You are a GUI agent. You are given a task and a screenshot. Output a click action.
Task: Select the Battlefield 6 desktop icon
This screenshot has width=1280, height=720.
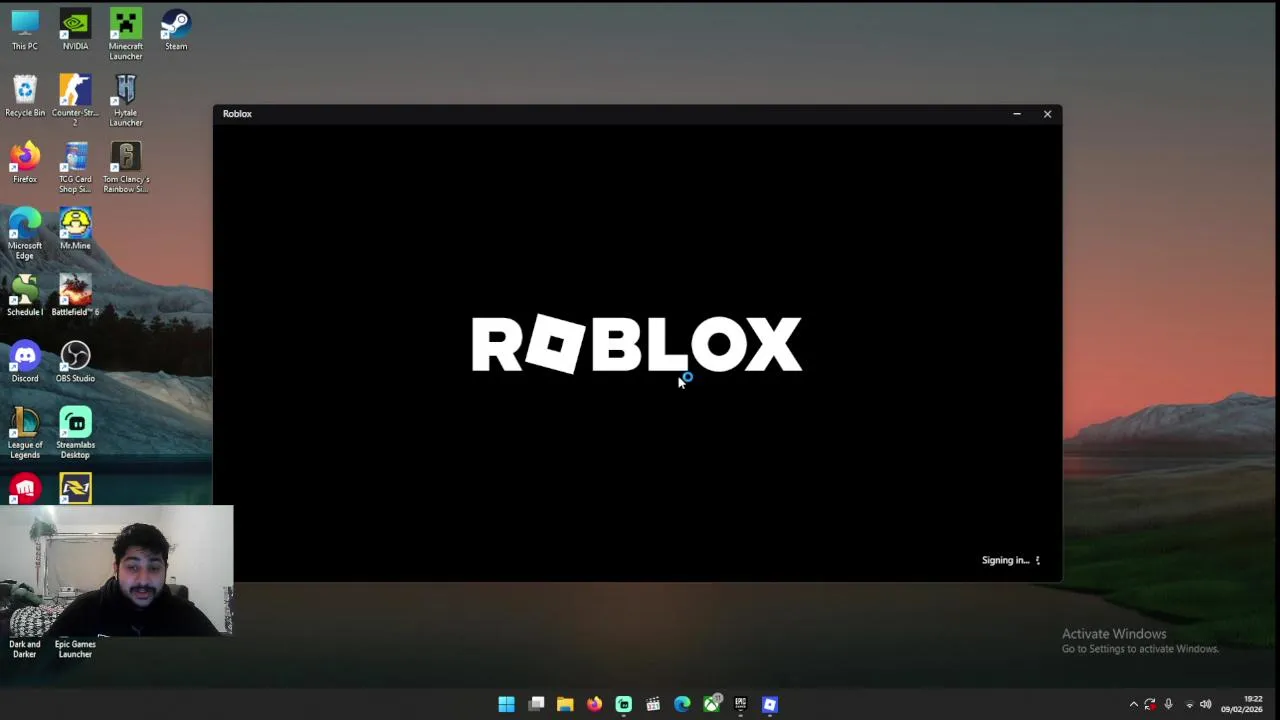click(x=75, y=295)
